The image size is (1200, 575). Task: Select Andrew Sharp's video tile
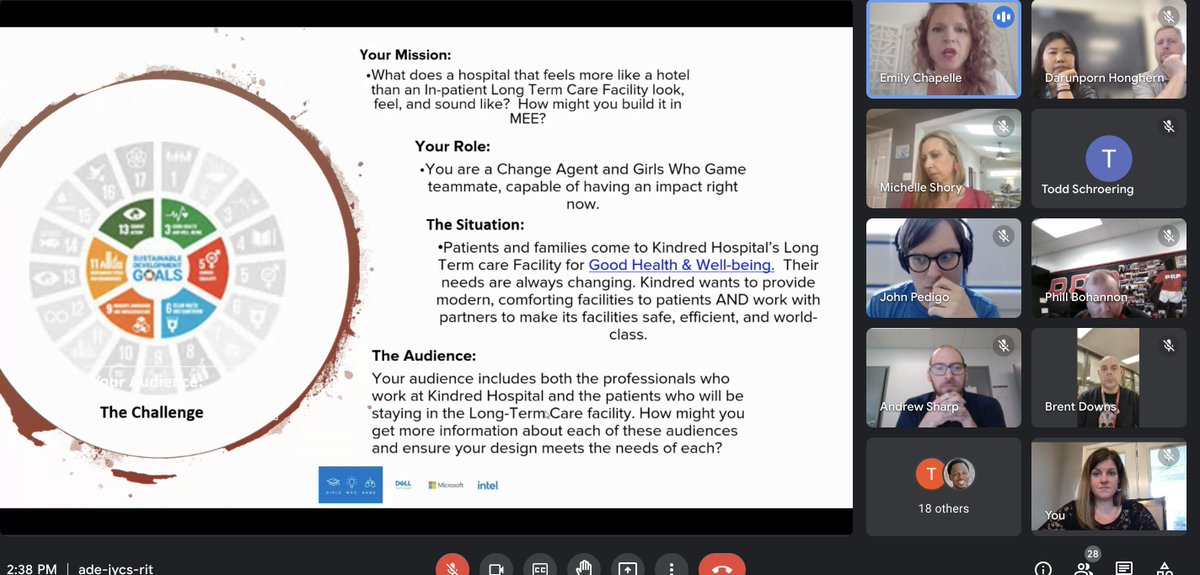(943, 376)
